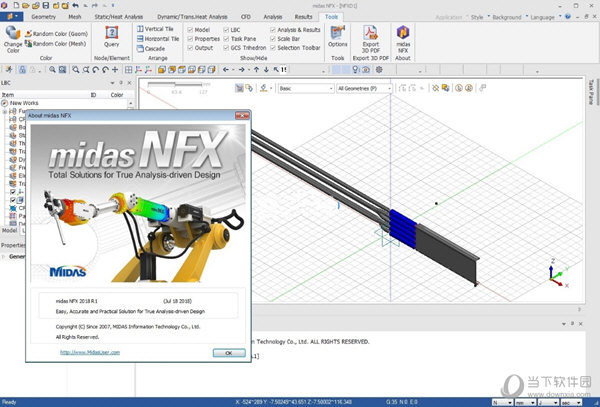600x407 pixels.
Task: Open the Basic dropdown in viewport toolbar
Action: pos(304,88)
